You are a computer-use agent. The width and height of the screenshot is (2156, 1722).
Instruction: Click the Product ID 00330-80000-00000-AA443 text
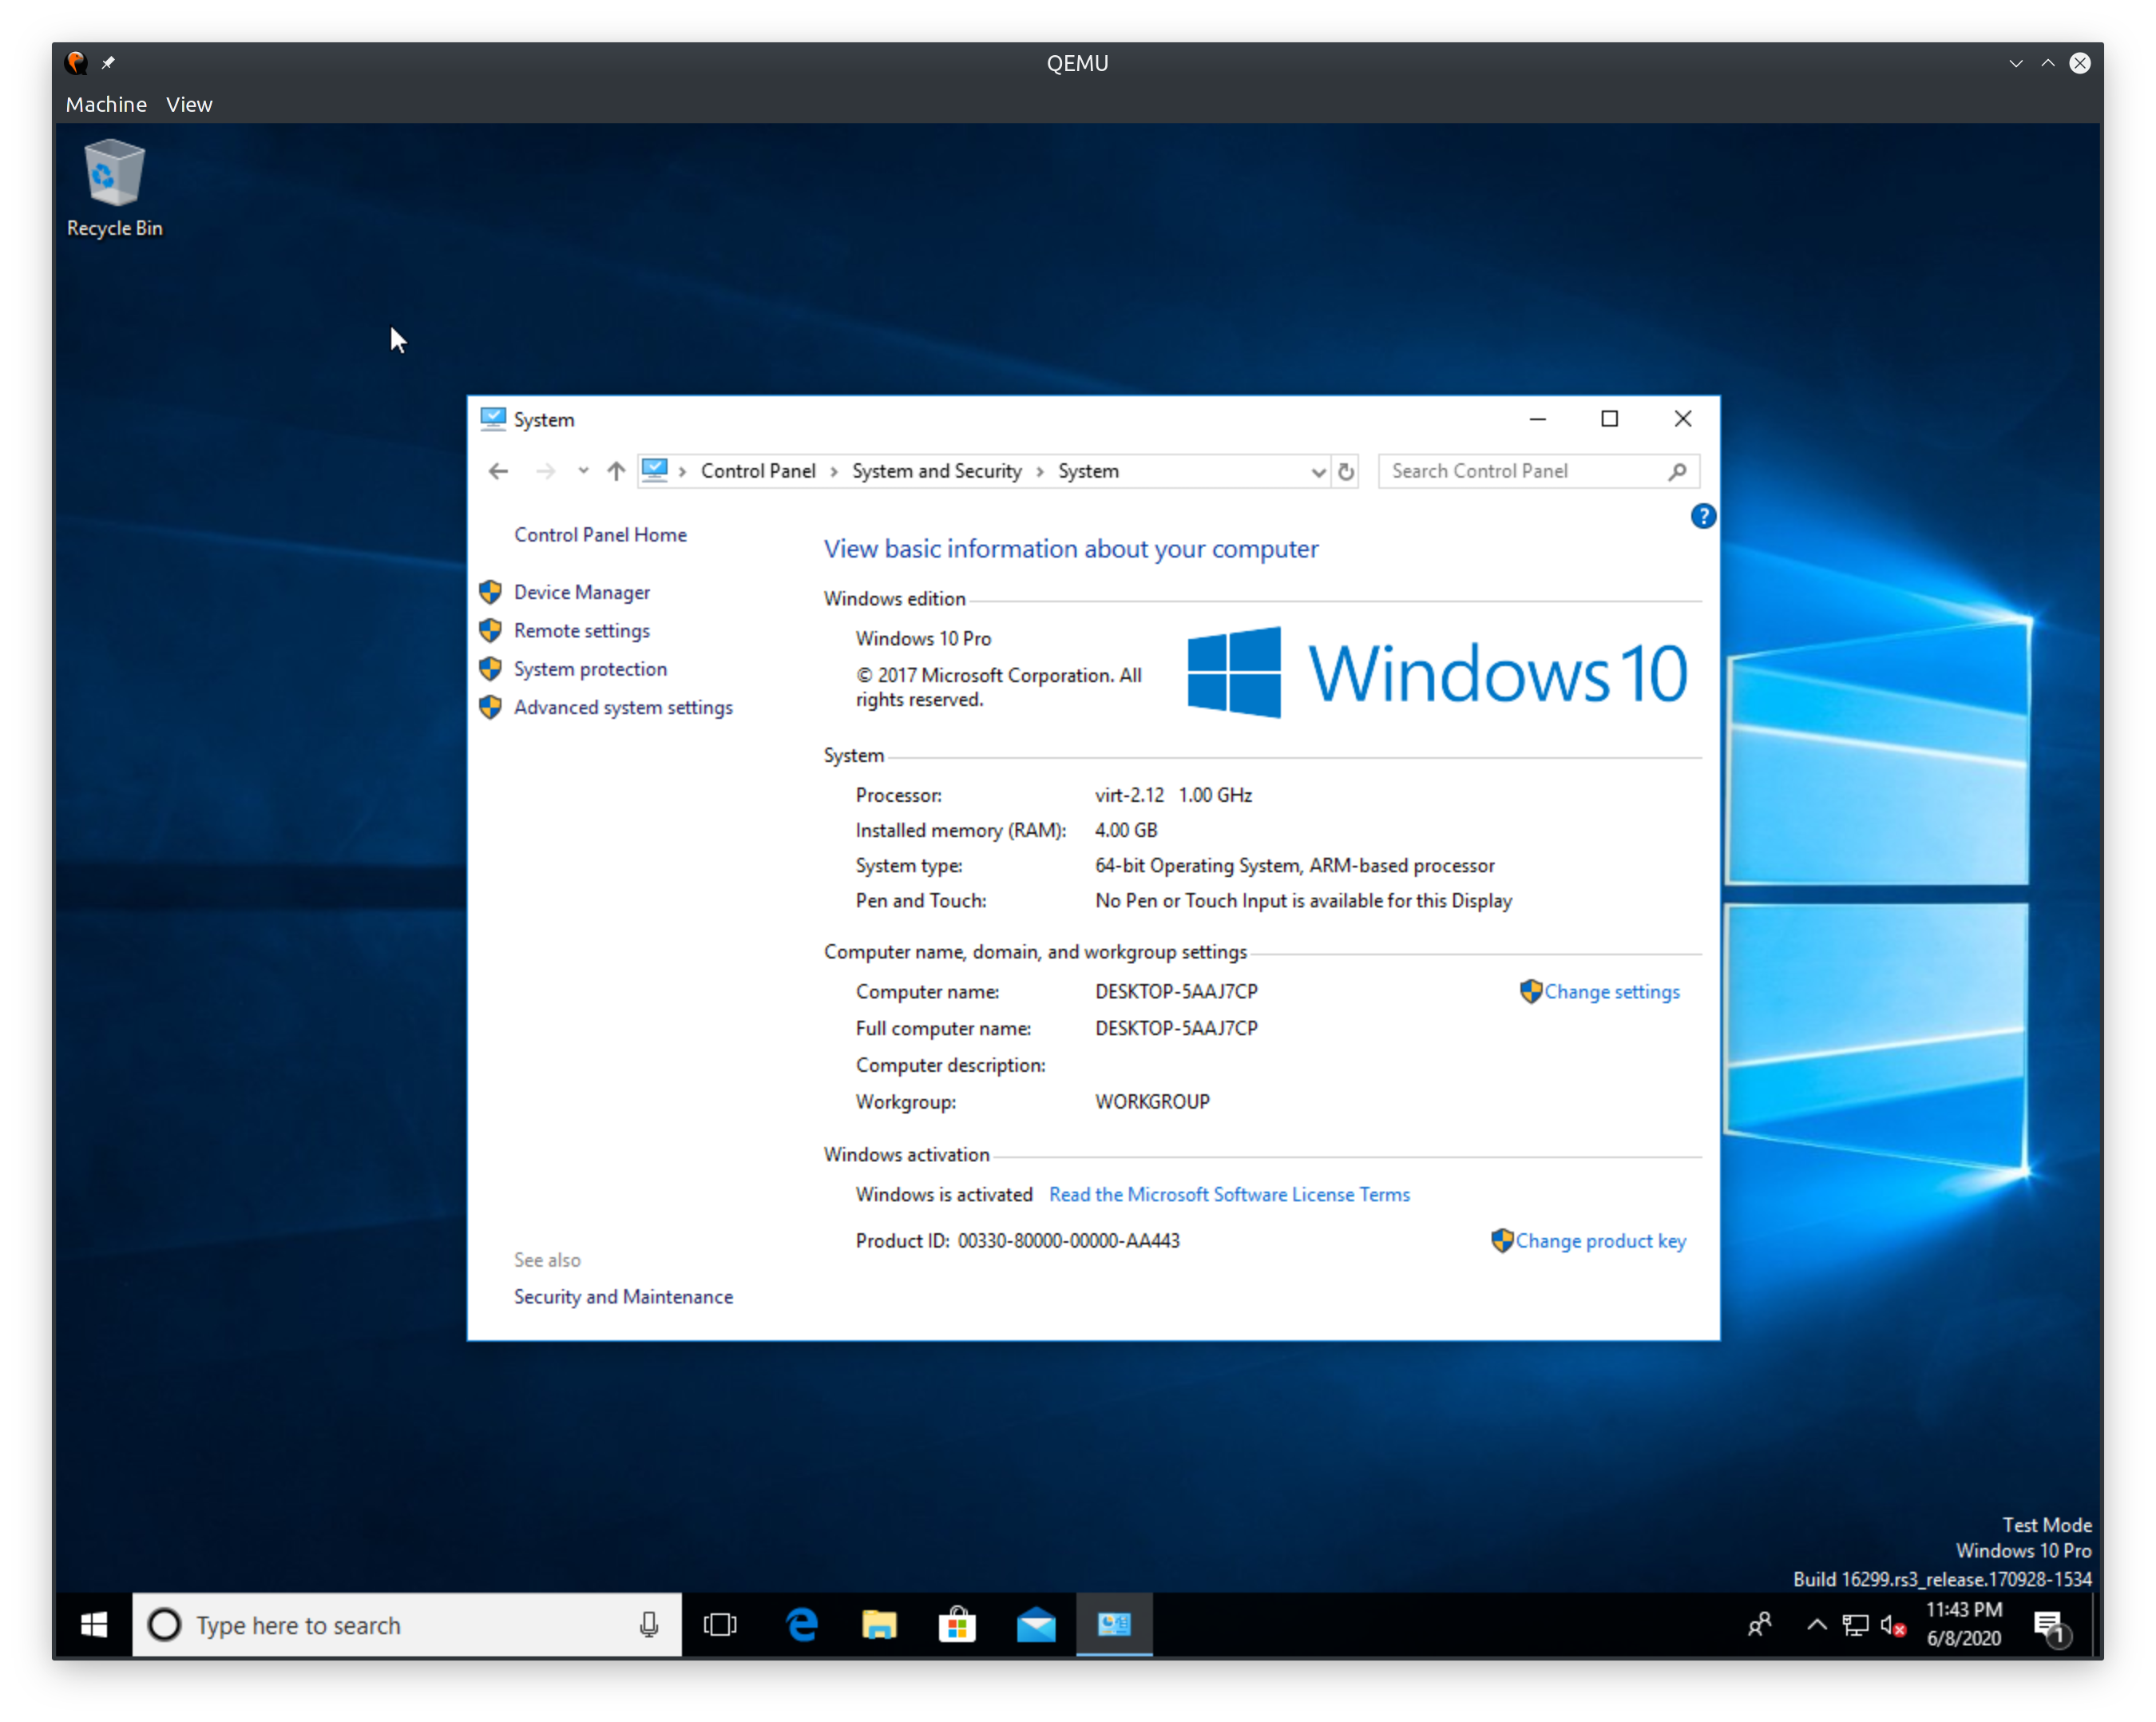tap(1018, 1241)
